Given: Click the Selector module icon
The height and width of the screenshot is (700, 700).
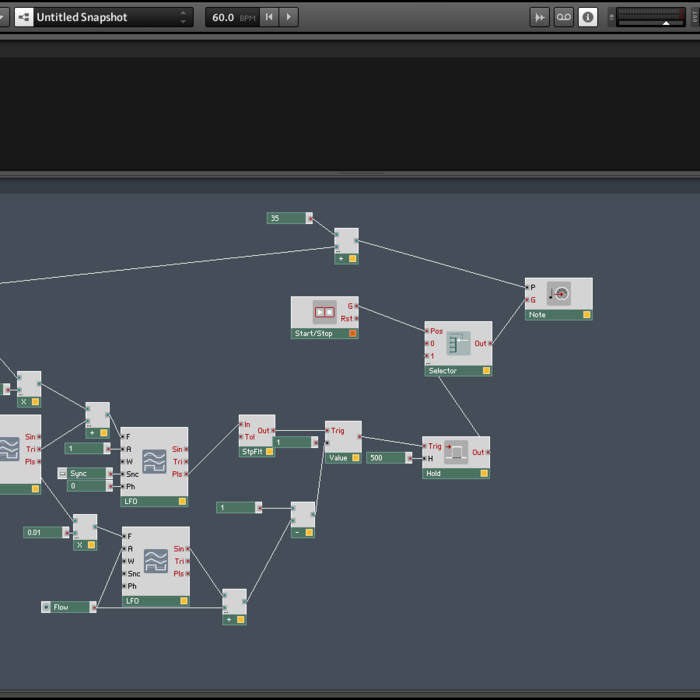Looking at the screenshot, I should [x=458, y=345].
